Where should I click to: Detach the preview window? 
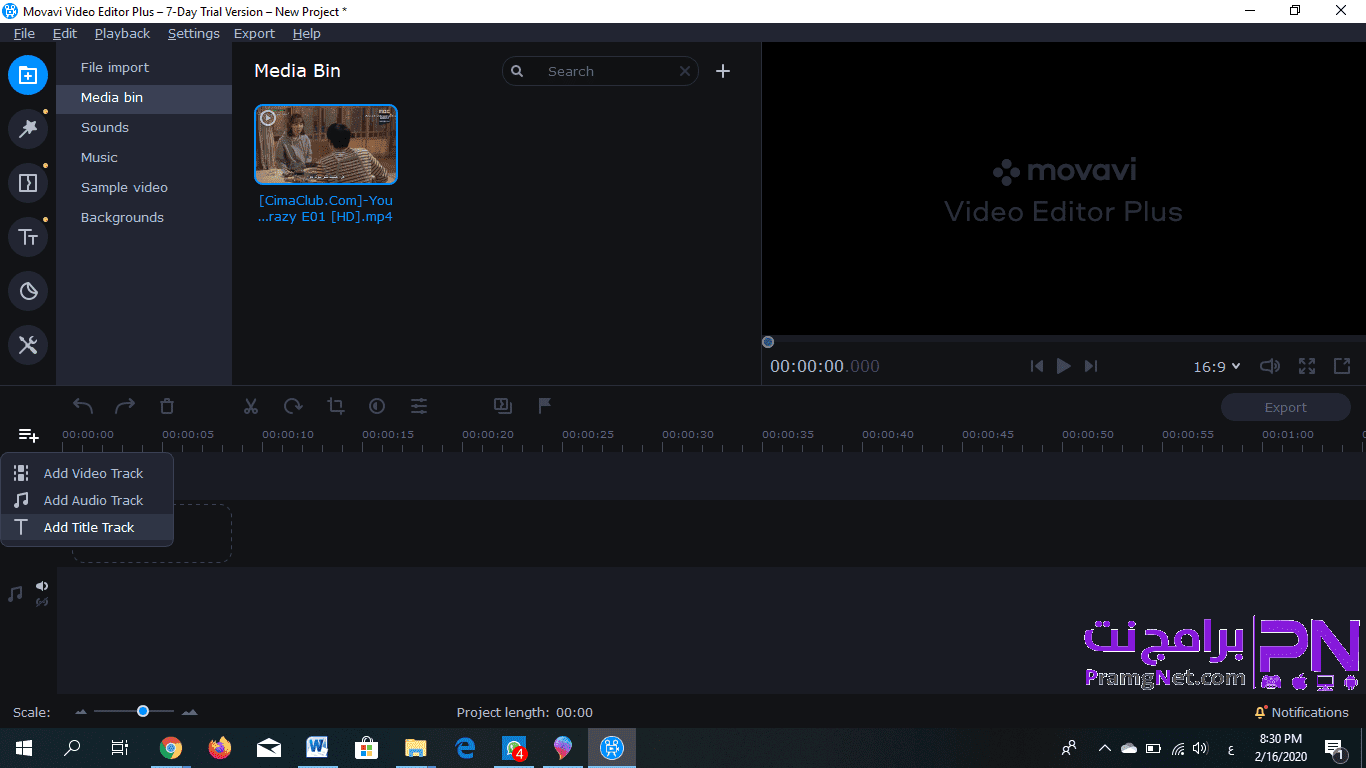(x=1343, y=366)
